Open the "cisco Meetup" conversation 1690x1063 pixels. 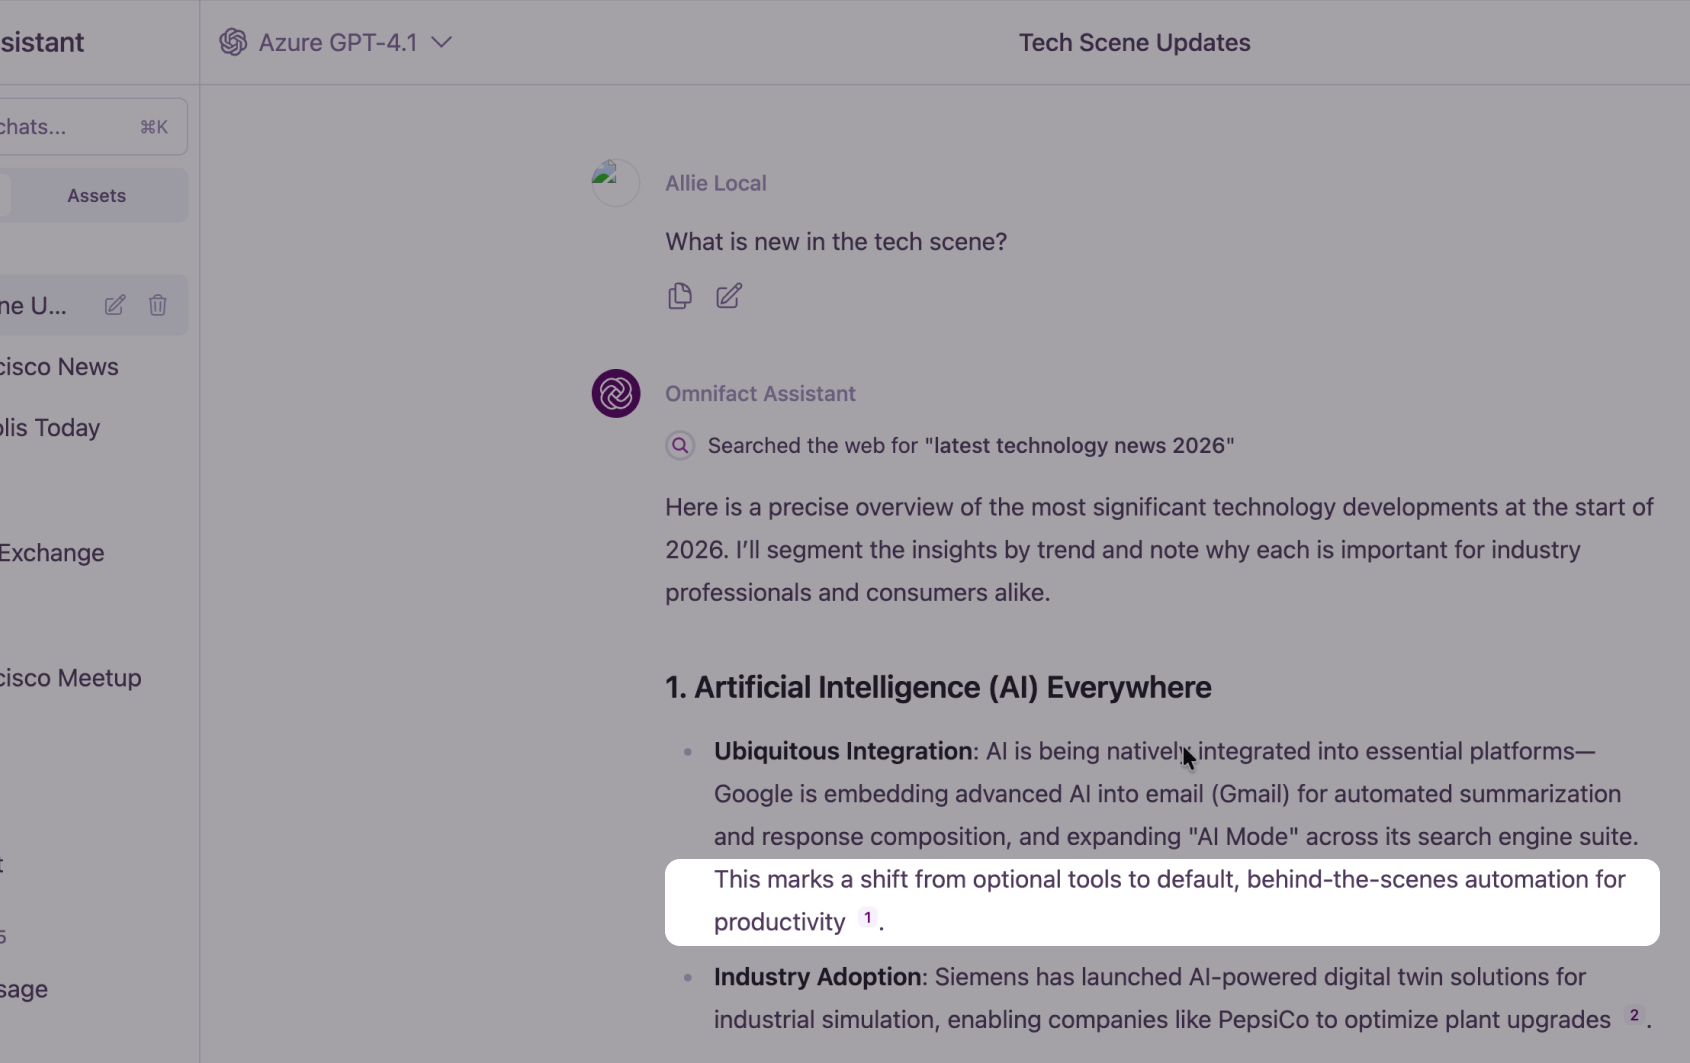tap(70, 677)
